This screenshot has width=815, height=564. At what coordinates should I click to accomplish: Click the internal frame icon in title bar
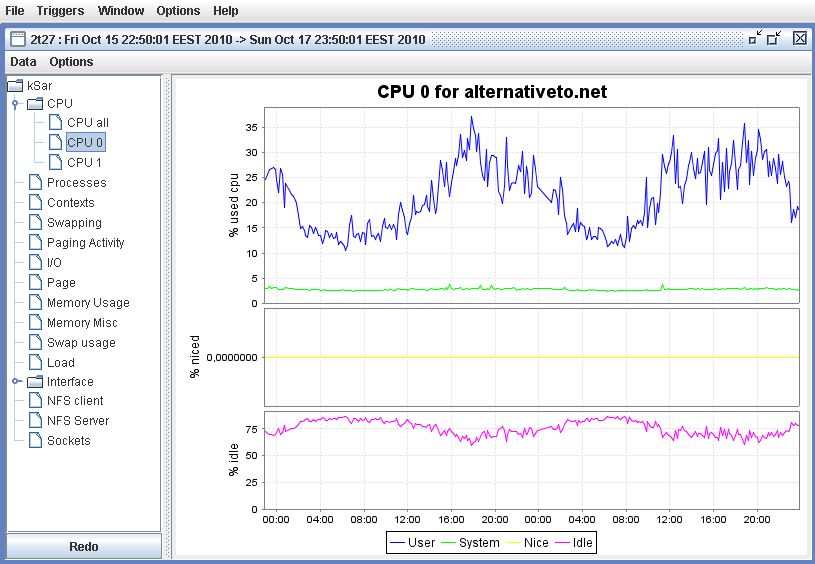tap(17, 39)
